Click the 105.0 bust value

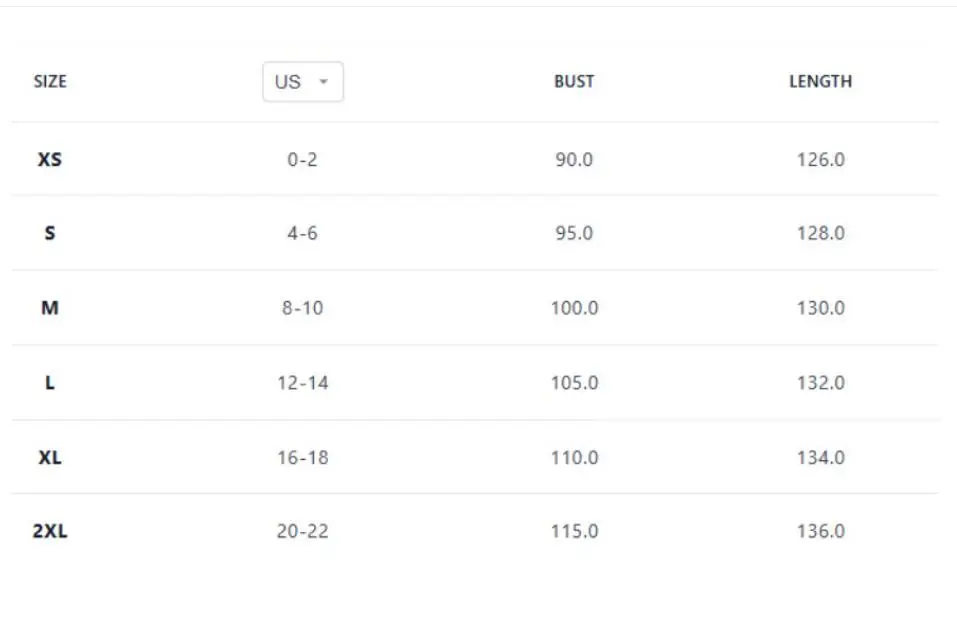click(574, 383)
